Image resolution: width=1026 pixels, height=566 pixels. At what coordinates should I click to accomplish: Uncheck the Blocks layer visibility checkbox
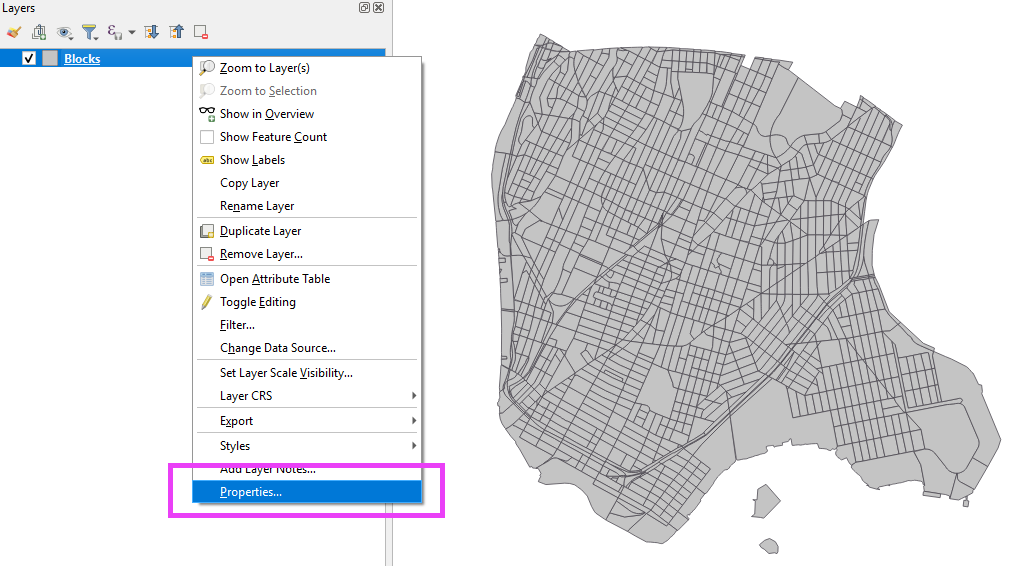point(29,58)
